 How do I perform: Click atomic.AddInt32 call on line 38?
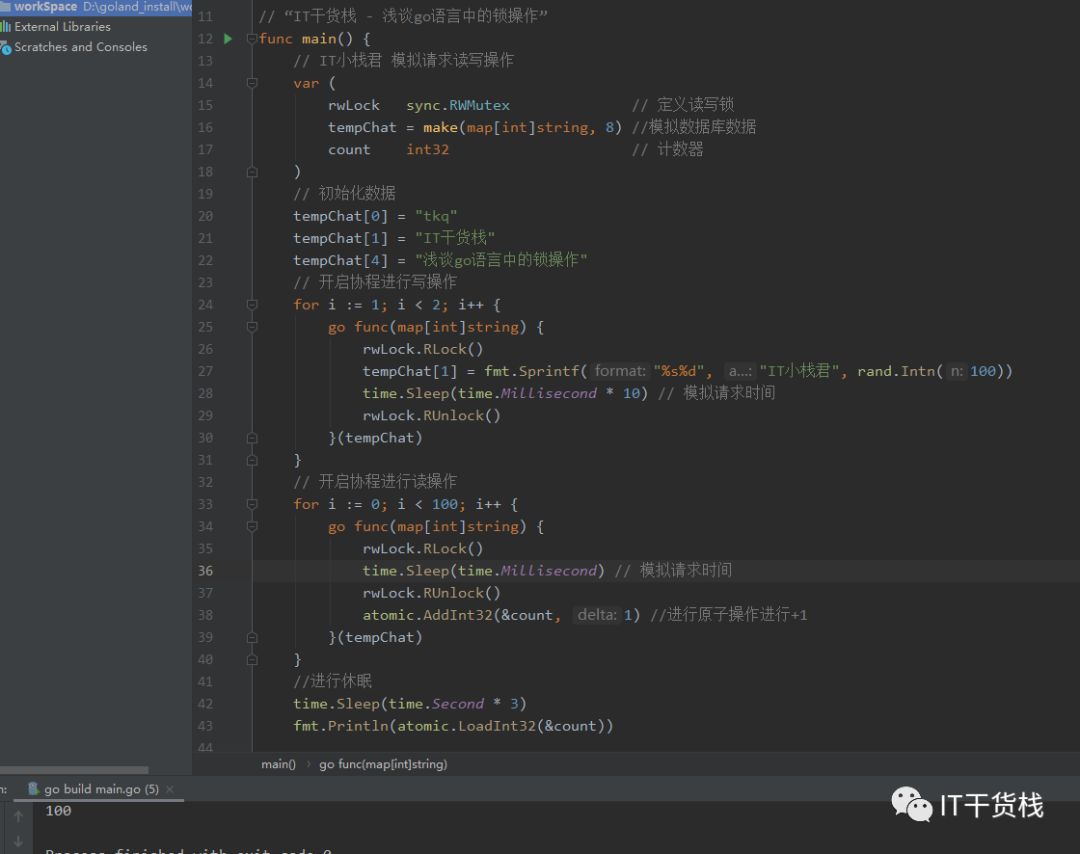[x=427, y=615]
